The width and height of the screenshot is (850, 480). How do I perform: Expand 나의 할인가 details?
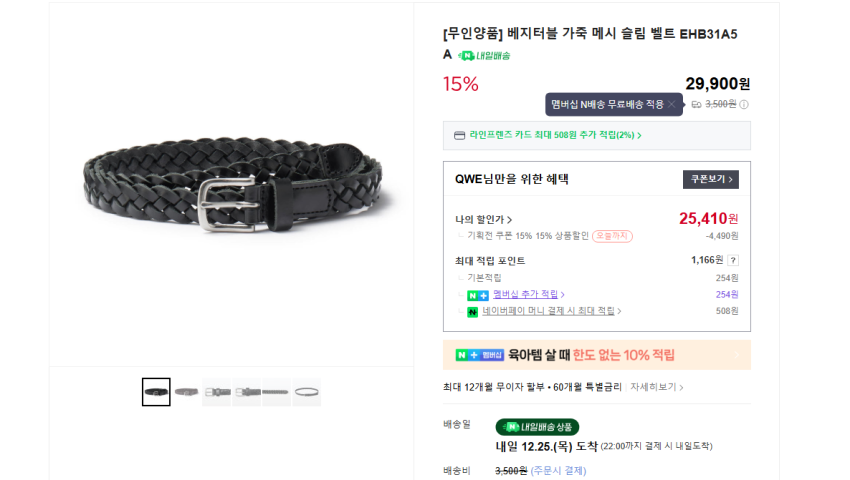point(483,220)
